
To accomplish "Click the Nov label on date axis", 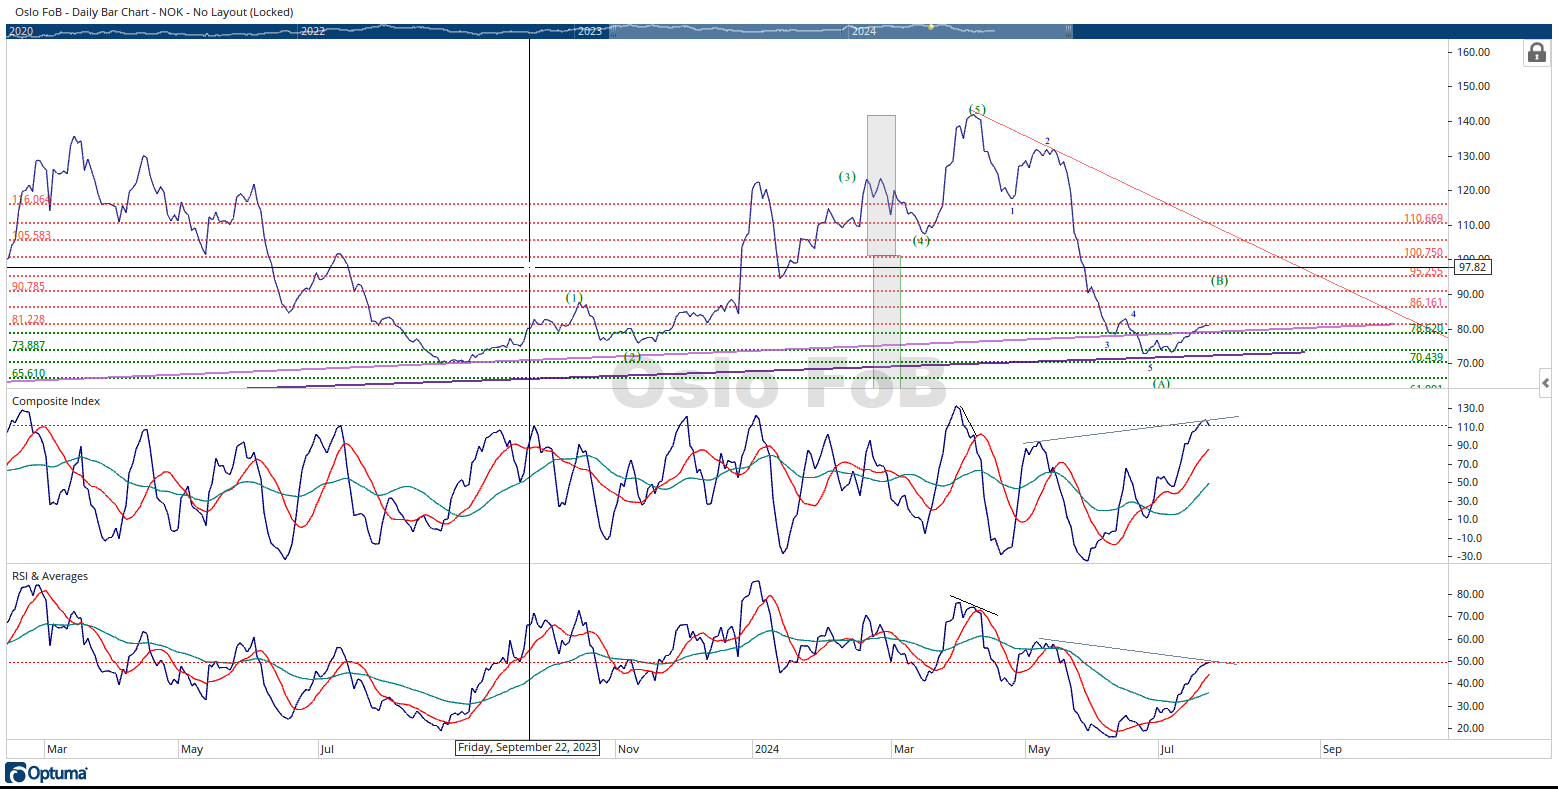I will pyautogui.click(x=628, y=749).
